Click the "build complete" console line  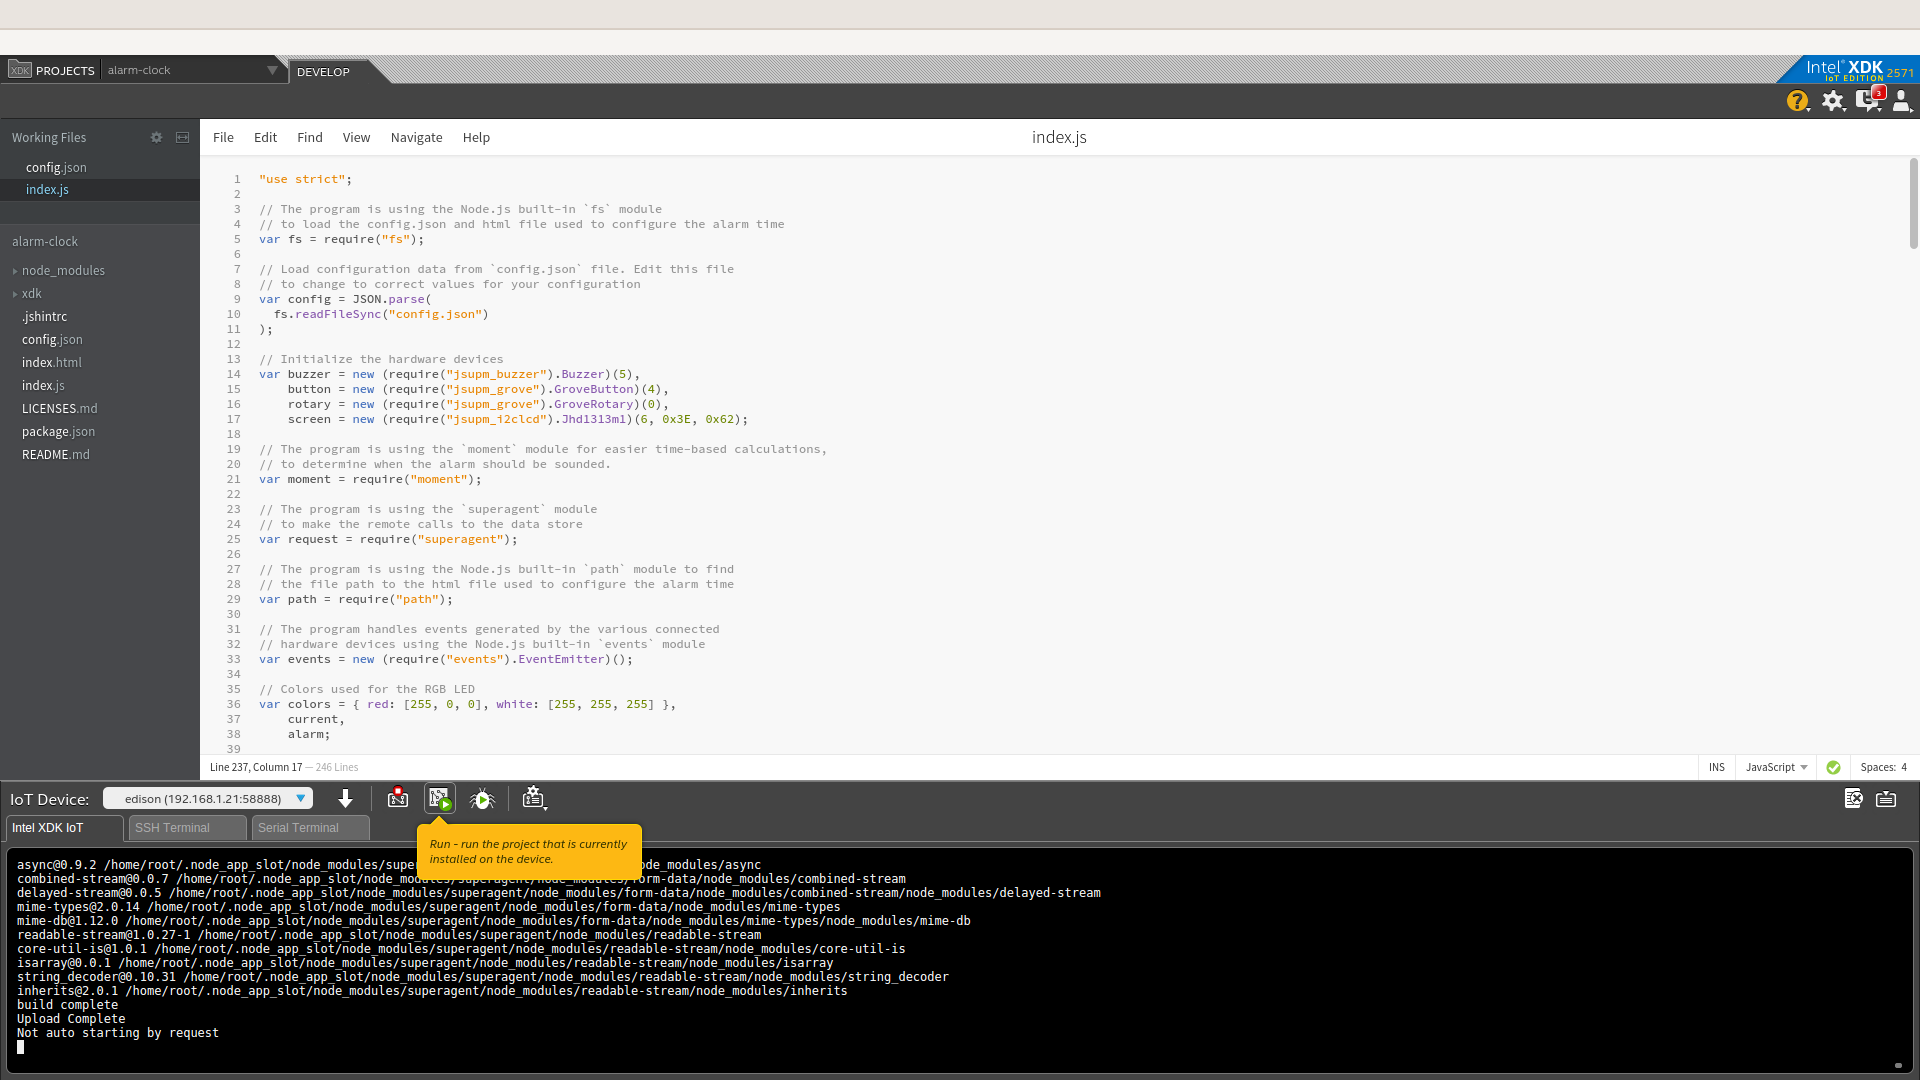click(67, 1005)
